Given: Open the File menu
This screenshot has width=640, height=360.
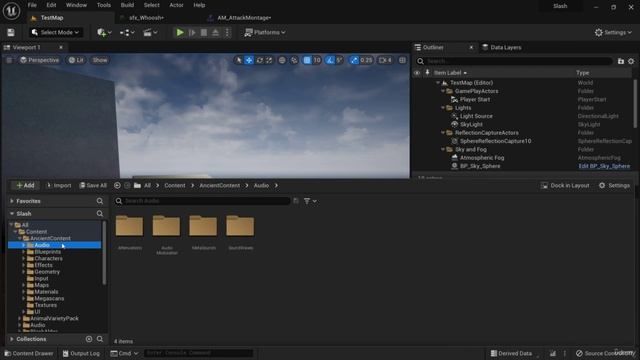Looking at the screenshot, I should pyautogui.click(x=32, y=5).
